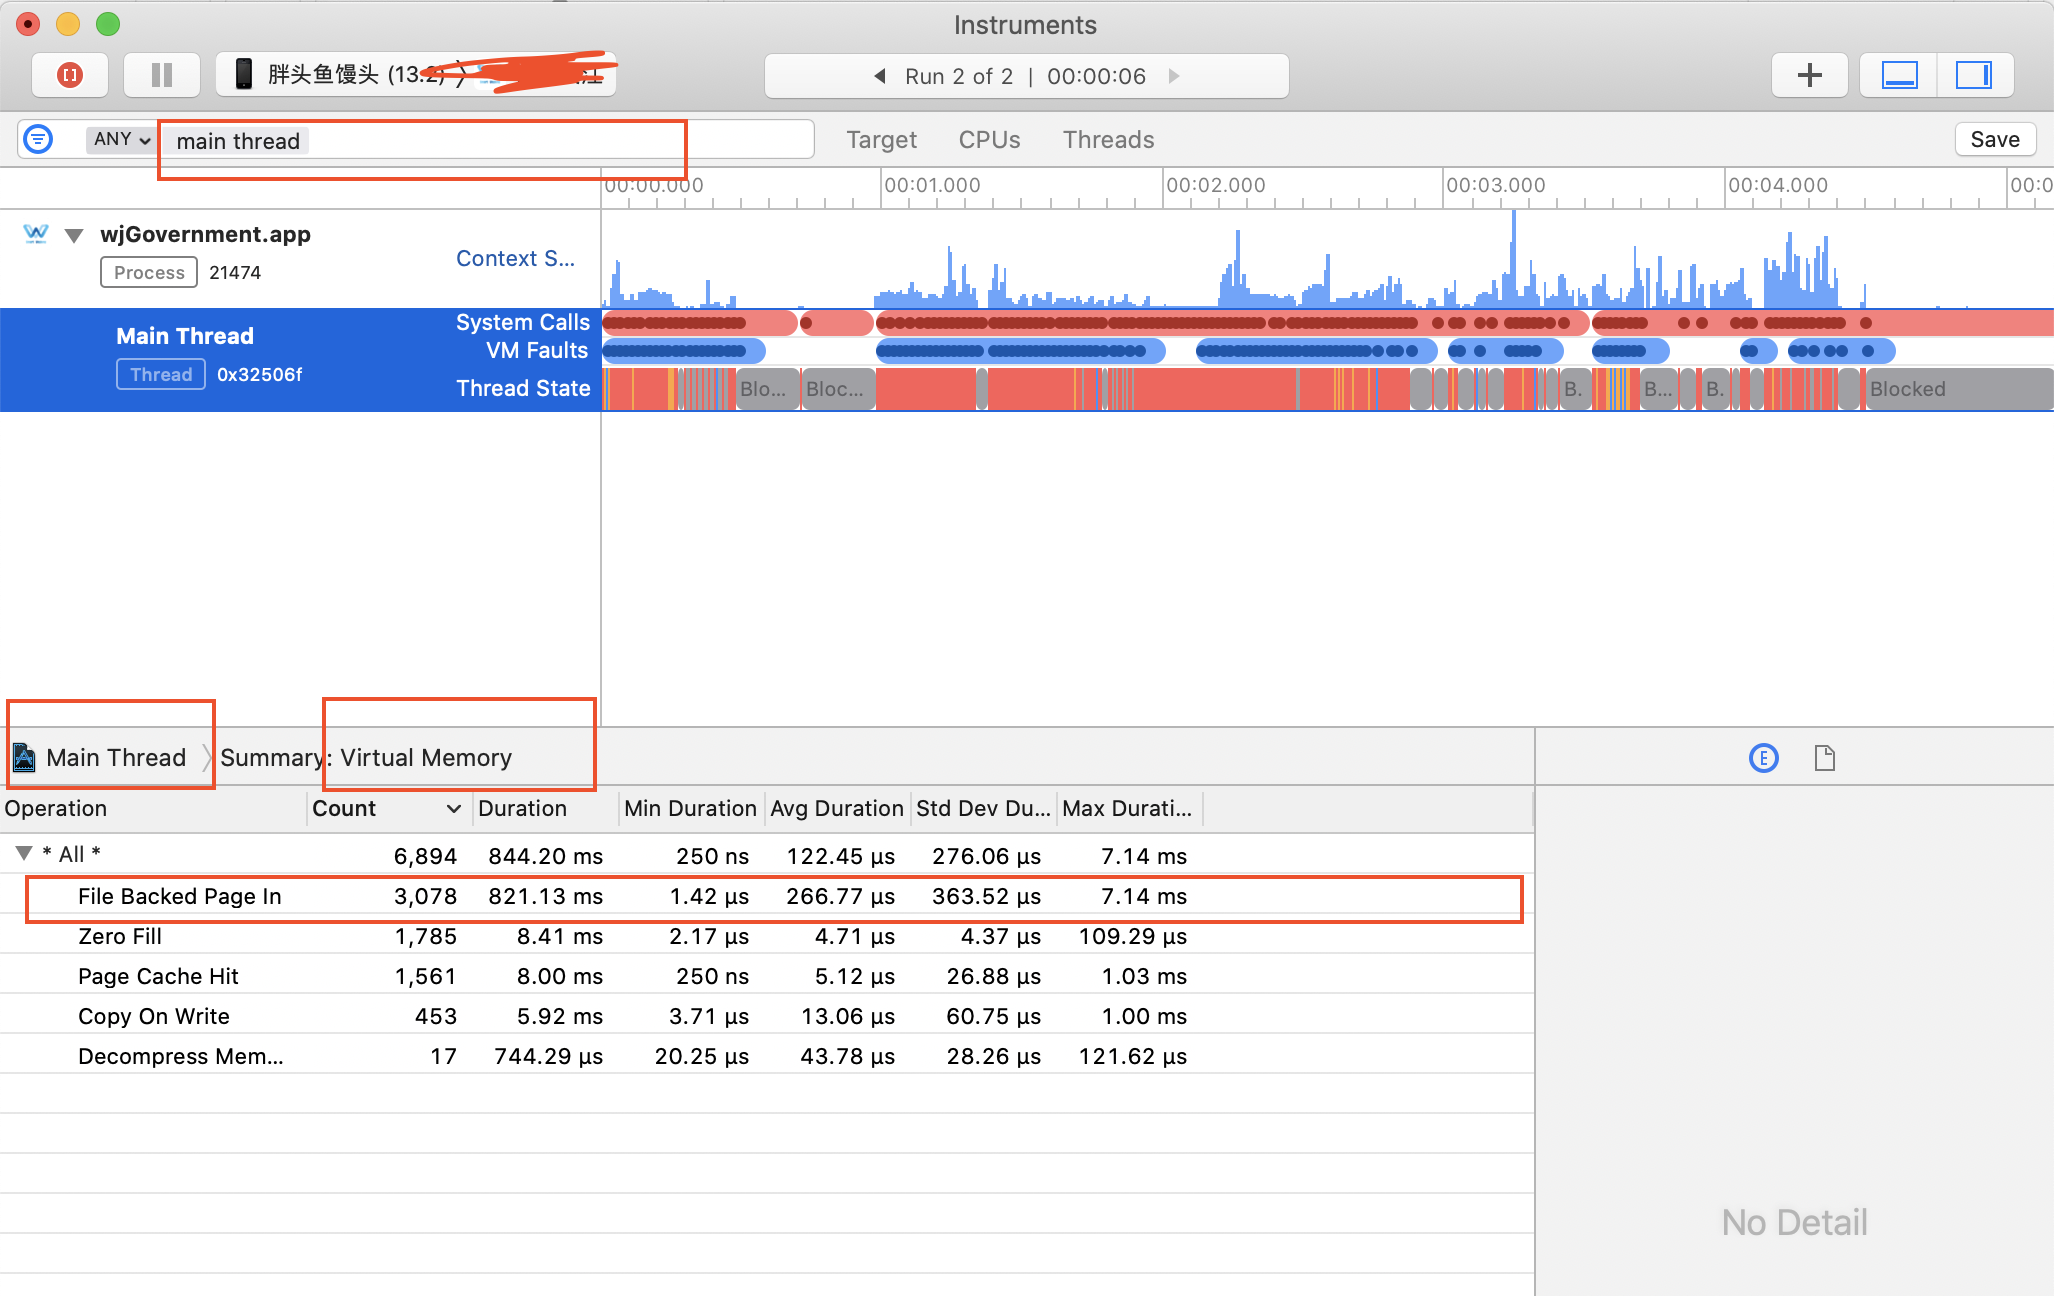The image size is (2054, 1296).
Task: Click the Main Thread breadcrumb
Action: pyautogui.click(x=115, y=758)
